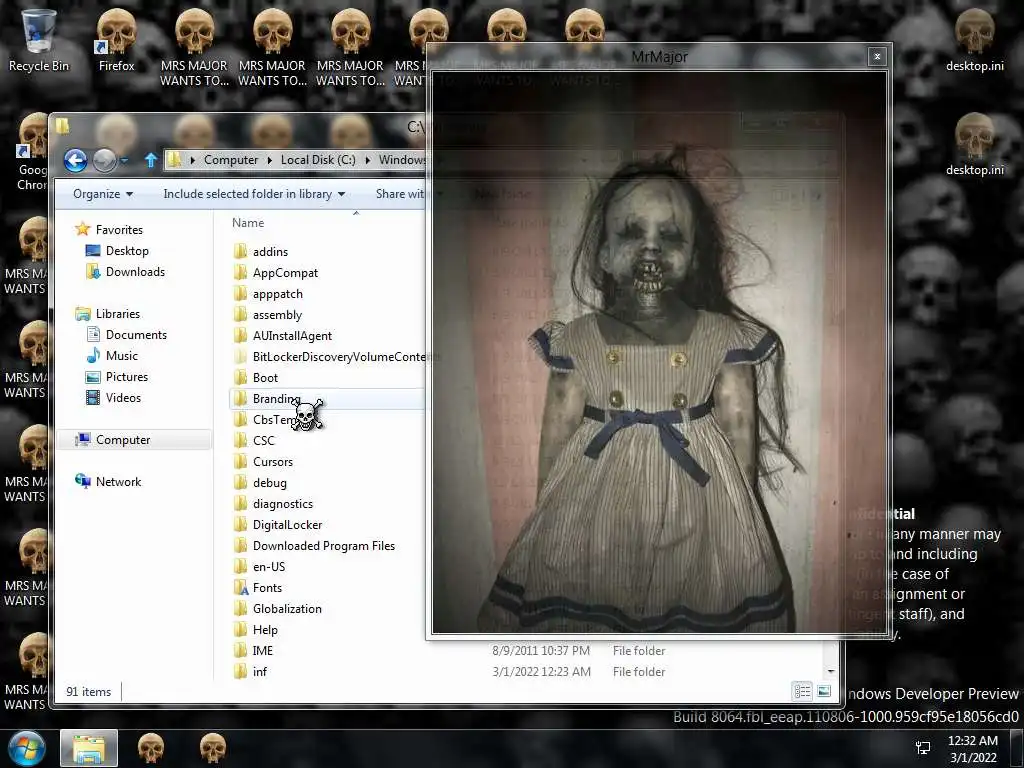The width and height of the screenshot is (1024, 768).
Task: Select the AppCompat folder
Action: 276,273
